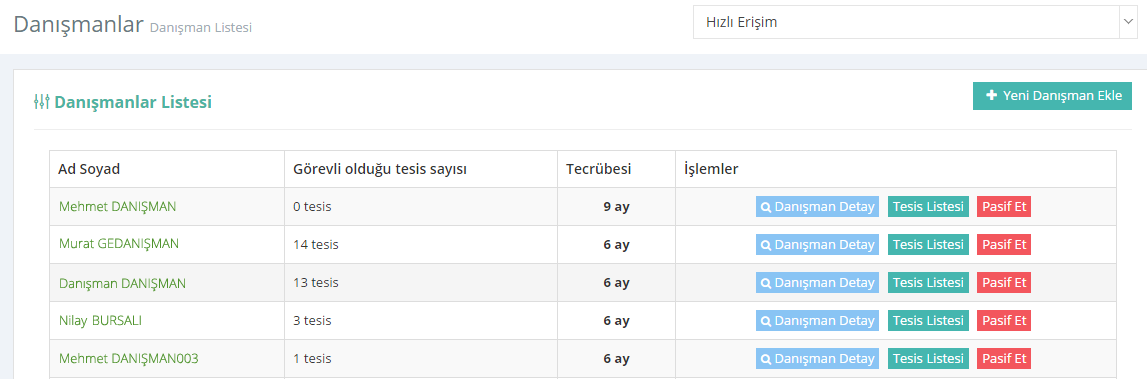Add a new advisor with Yeni Danışman Ekle

1052,96
